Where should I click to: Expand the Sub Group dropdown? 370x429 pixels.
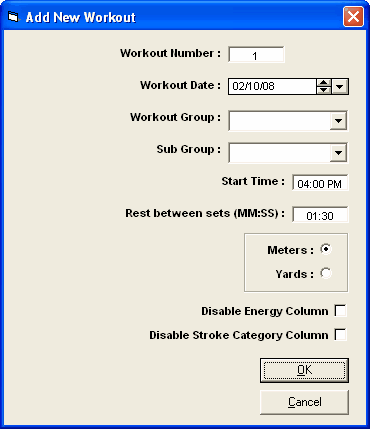click(x=338, y=153)
